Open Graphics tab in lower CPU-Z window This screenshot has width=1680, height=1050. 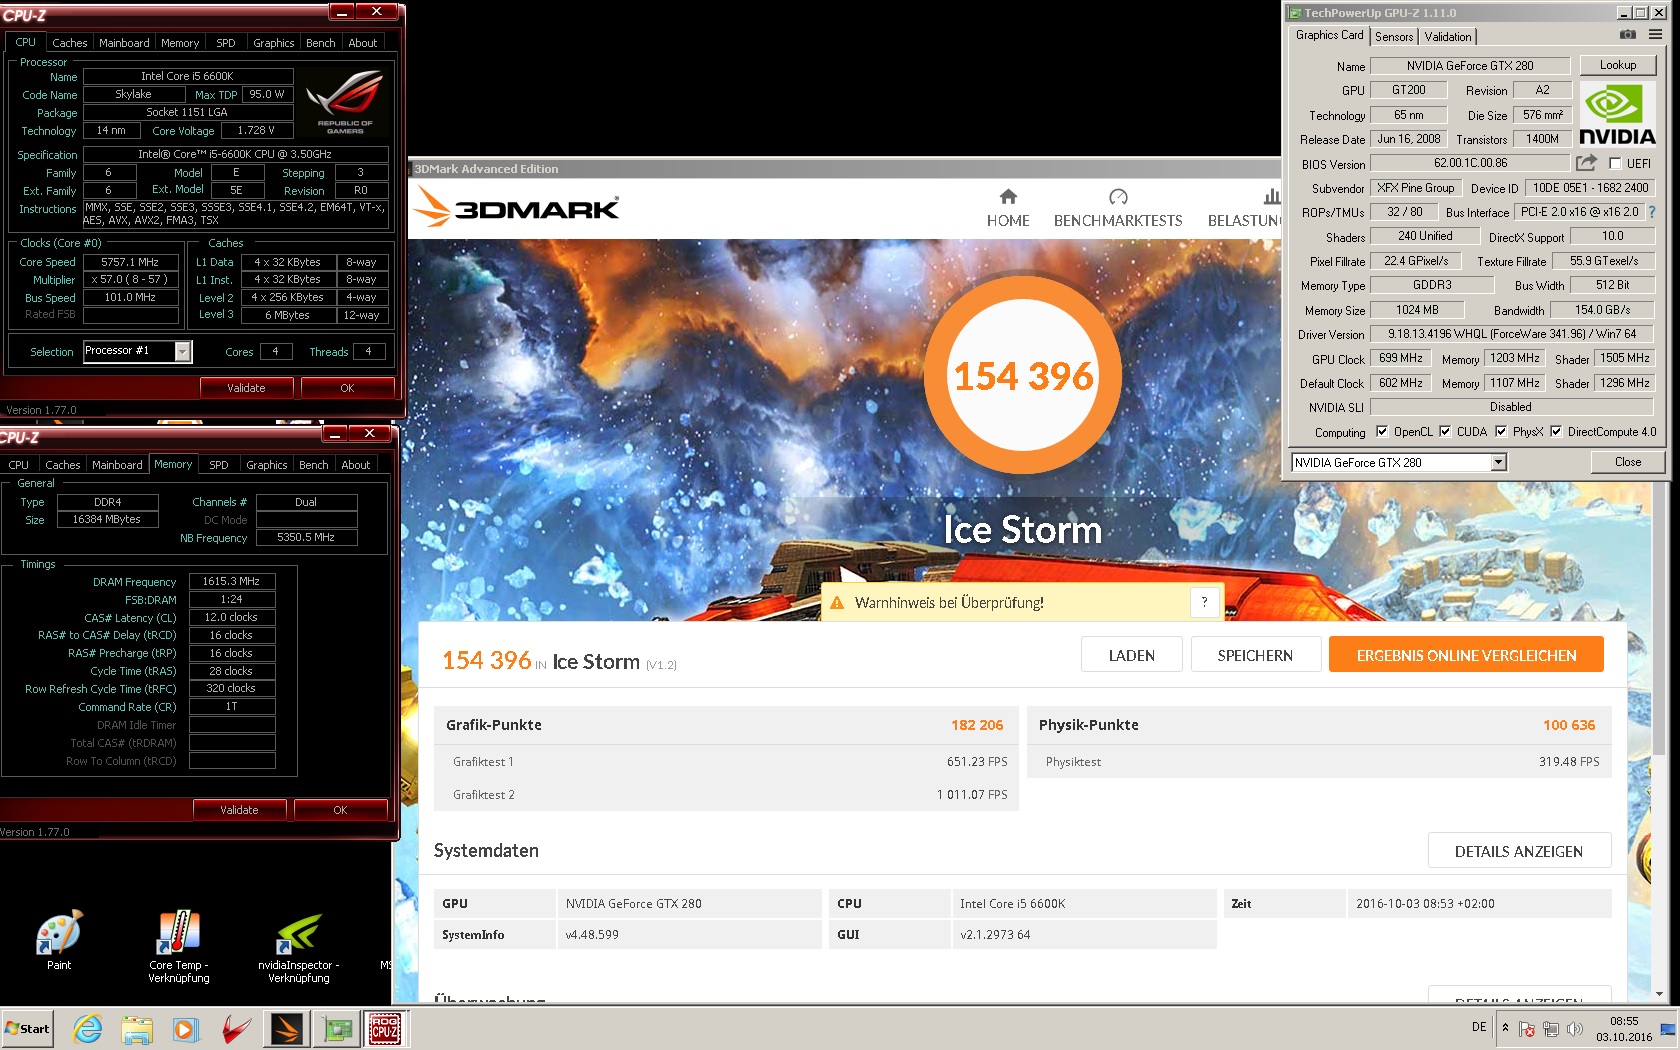267,465
